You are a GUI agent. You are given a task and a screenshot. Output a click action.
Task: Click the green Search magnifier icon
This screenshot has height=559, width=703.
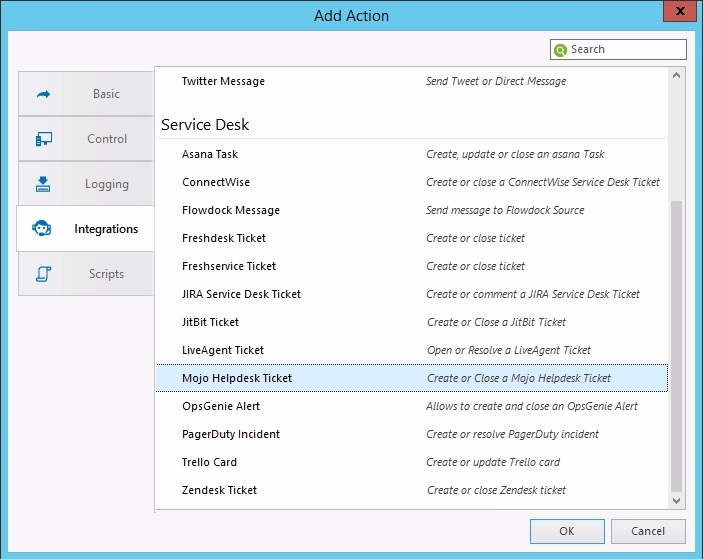(x=560, y=50)
